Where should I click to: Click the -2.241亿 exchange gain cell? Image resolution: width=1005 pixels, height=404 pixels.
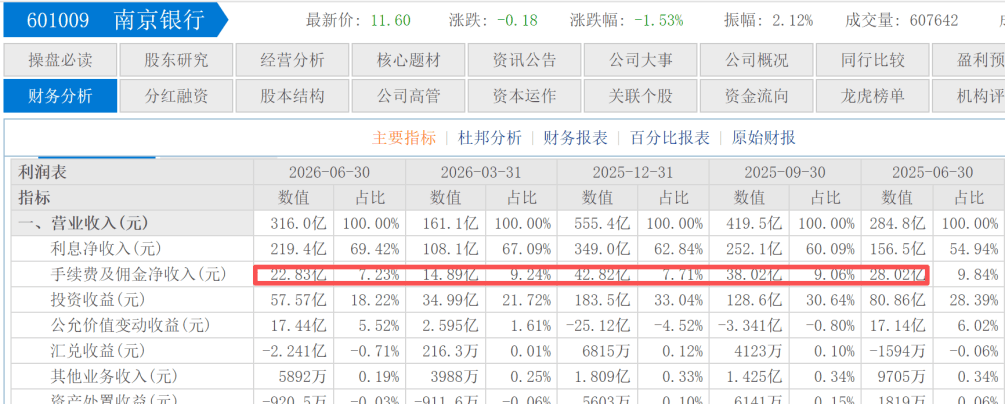click(x=295, y=351)
